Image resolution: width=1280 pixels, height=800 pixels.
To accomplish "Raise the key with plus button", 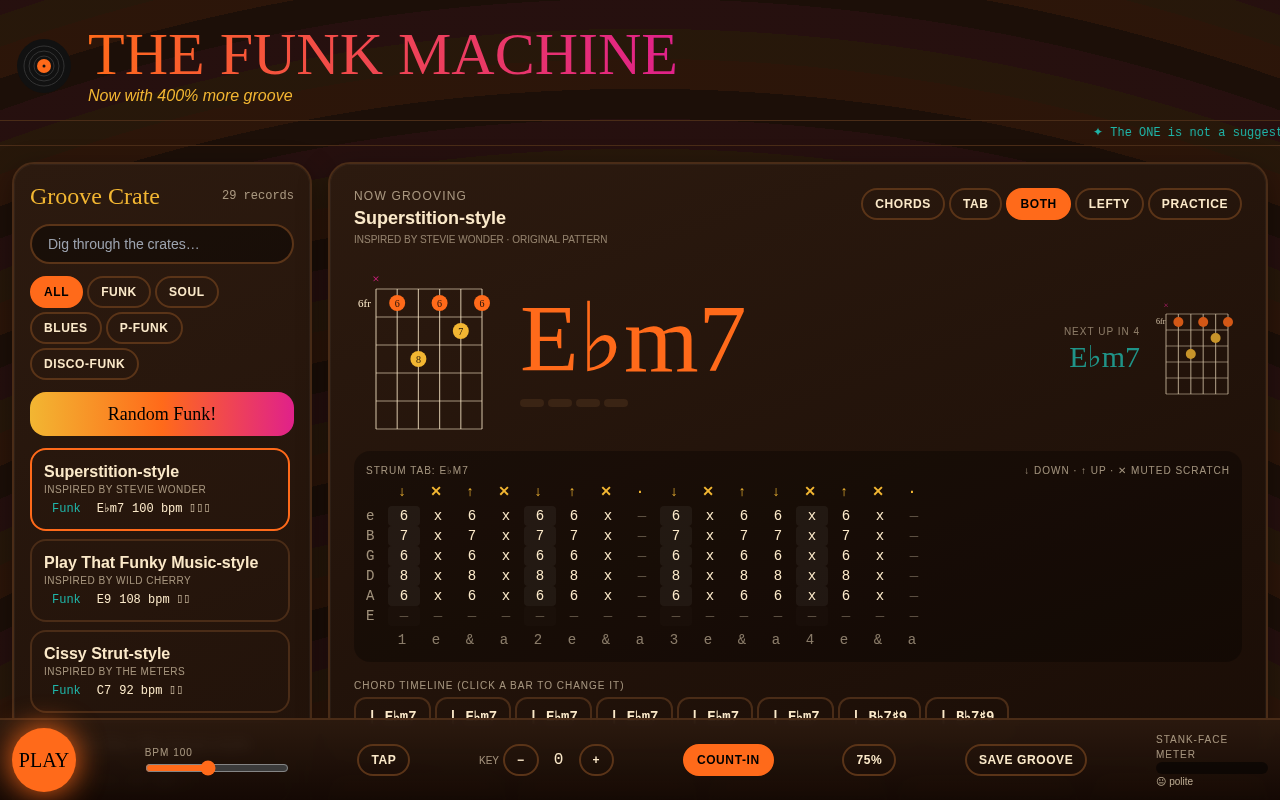I will tap(596, 760).
